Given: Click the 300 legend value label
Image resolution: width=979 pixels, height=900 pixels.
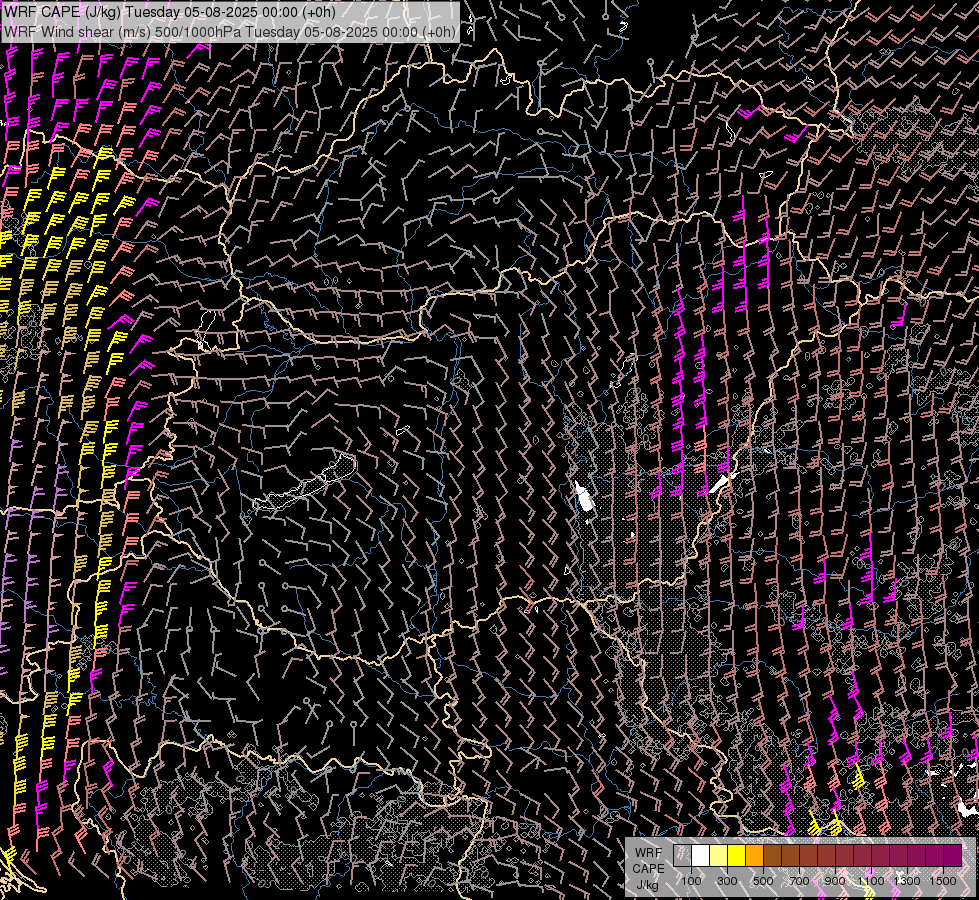Looking at the screenshot, I should pyautogui.click(x=727, y=881).
